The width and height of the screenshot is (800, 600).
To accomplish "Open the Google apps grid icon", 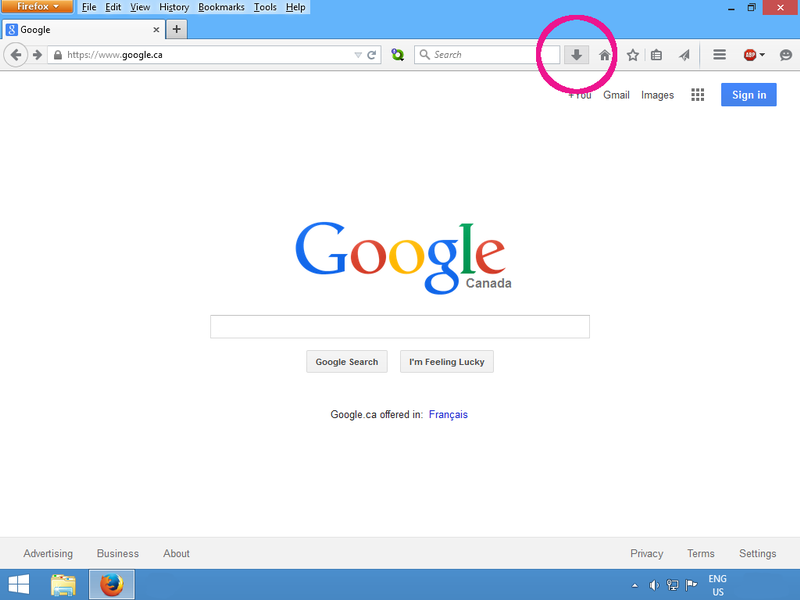I will tap(697, 95).
